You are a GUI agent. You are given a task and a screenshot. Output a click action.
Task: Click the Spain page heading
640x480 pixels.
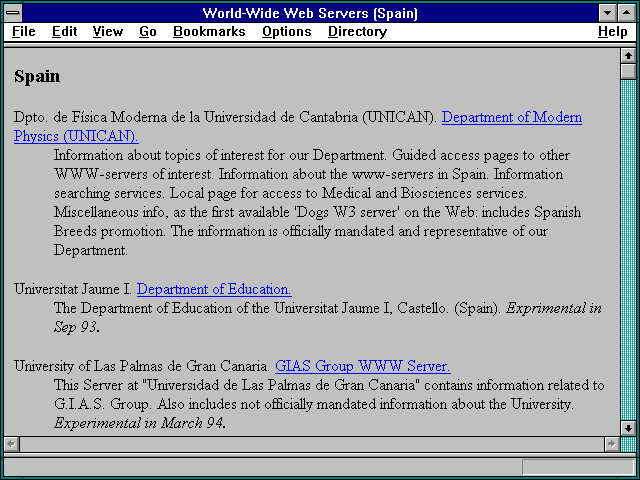[x=37, y=76]
